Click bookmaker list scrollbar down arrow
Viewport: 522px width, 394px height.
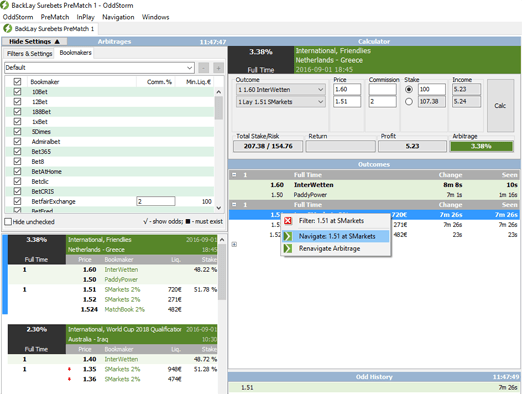[219, 208]
